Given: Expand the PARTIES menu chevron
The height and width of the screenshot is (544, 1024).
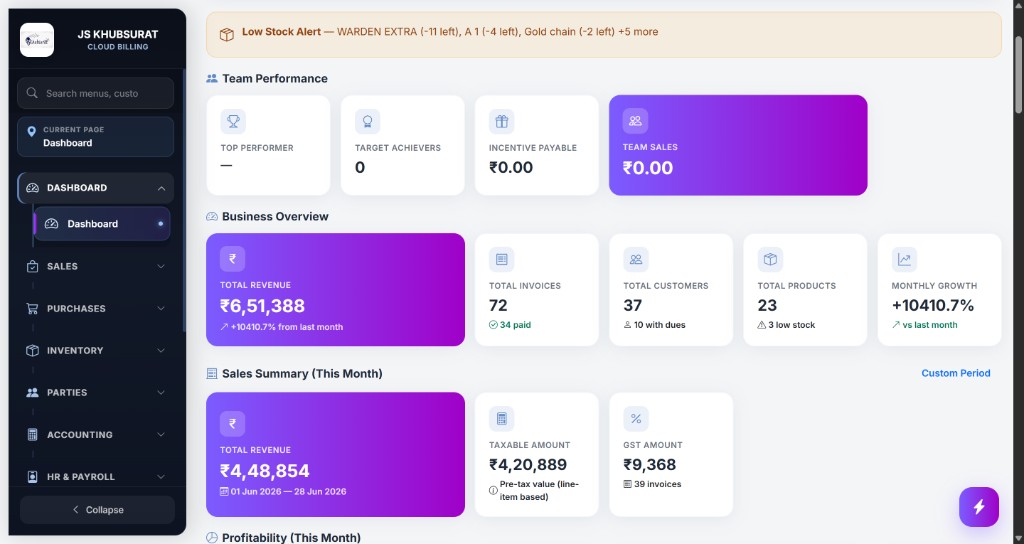Looking at the screenshot, I should coord(161,392).
